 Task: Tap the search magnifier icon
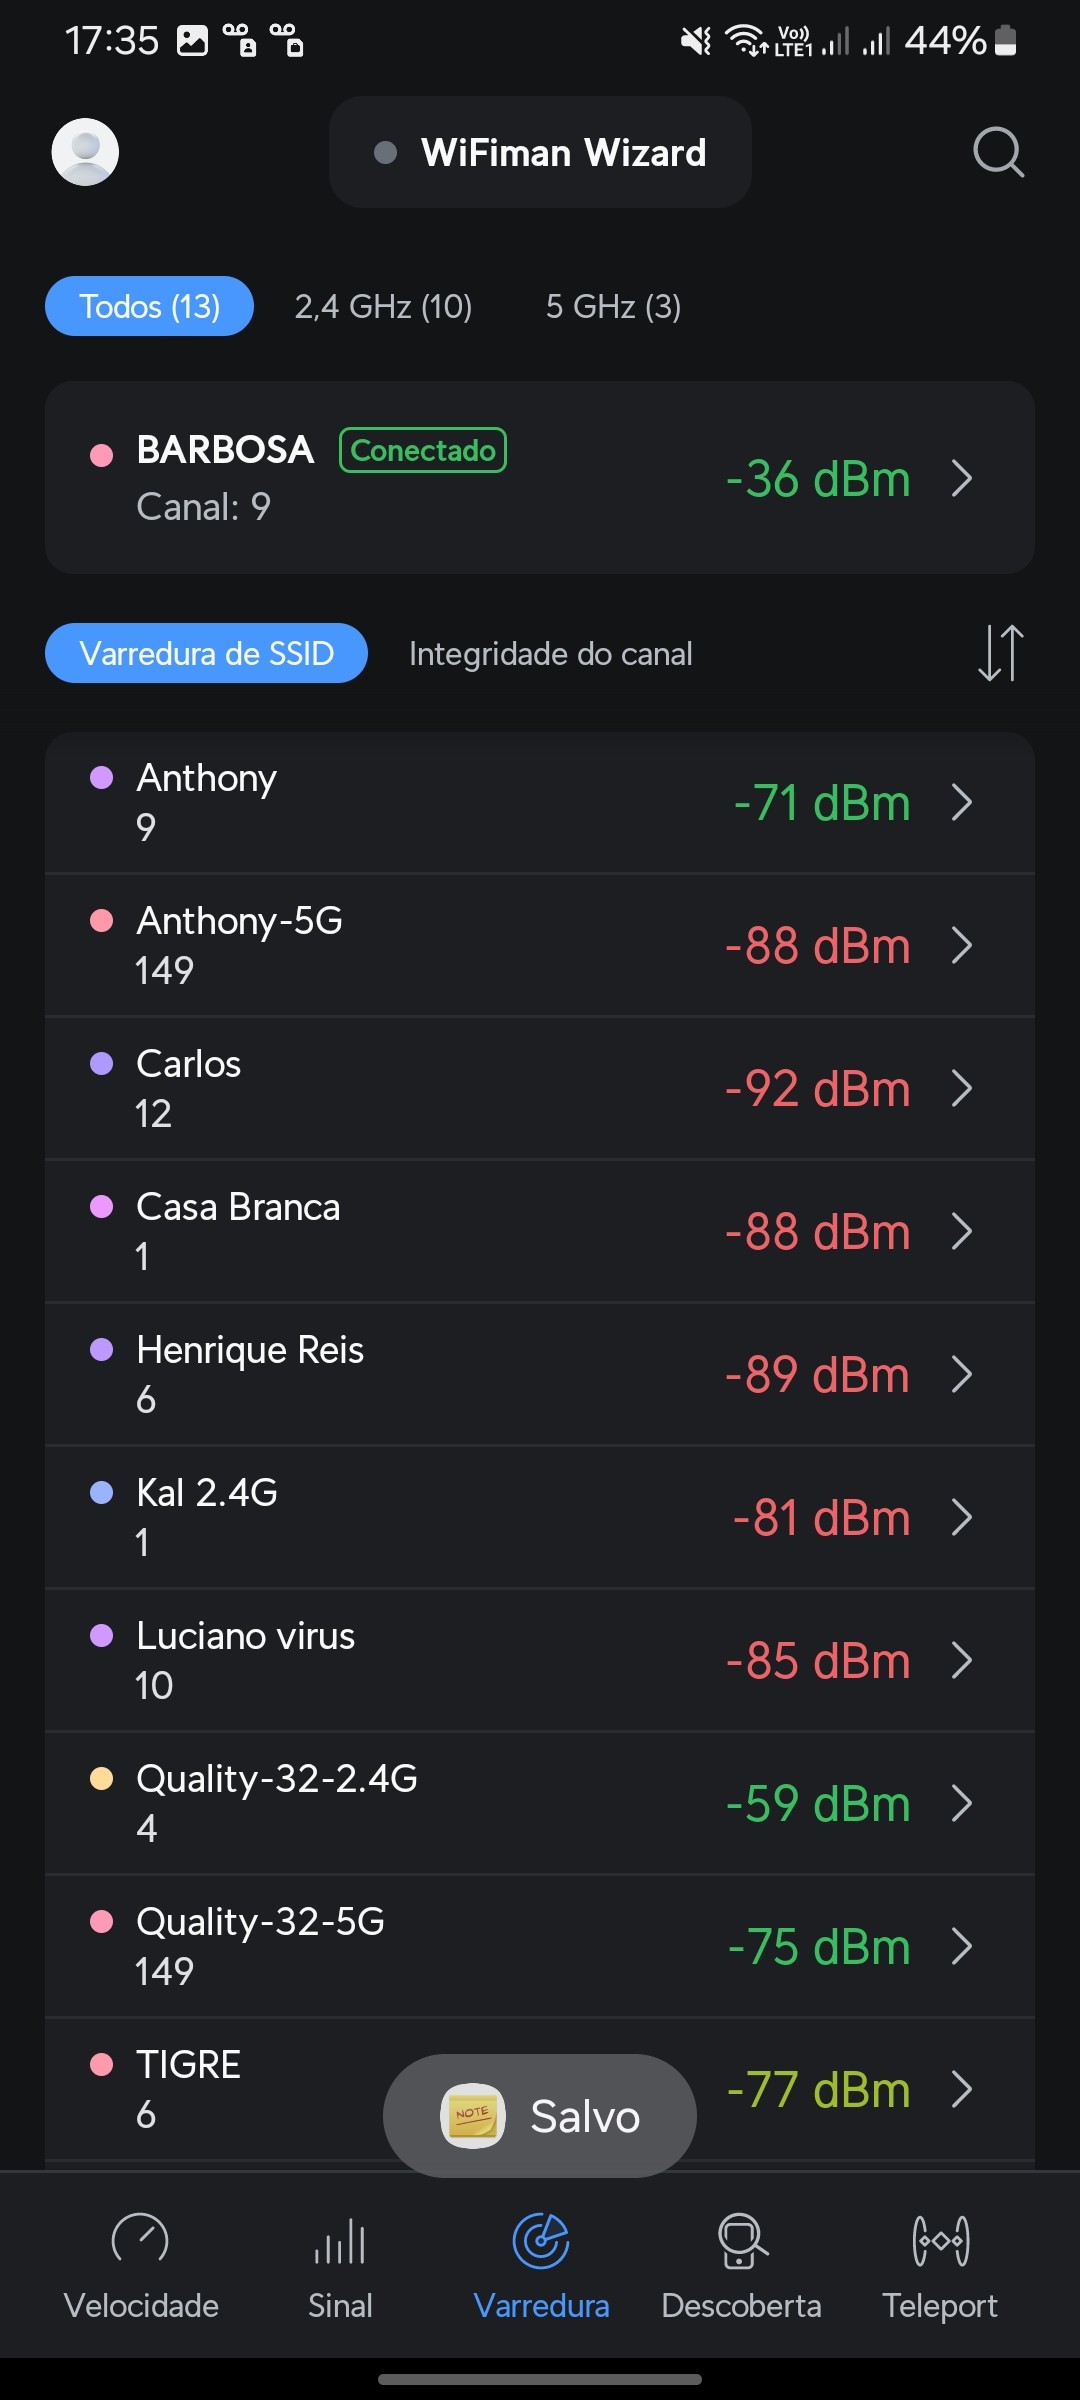(x=998, y=152)
